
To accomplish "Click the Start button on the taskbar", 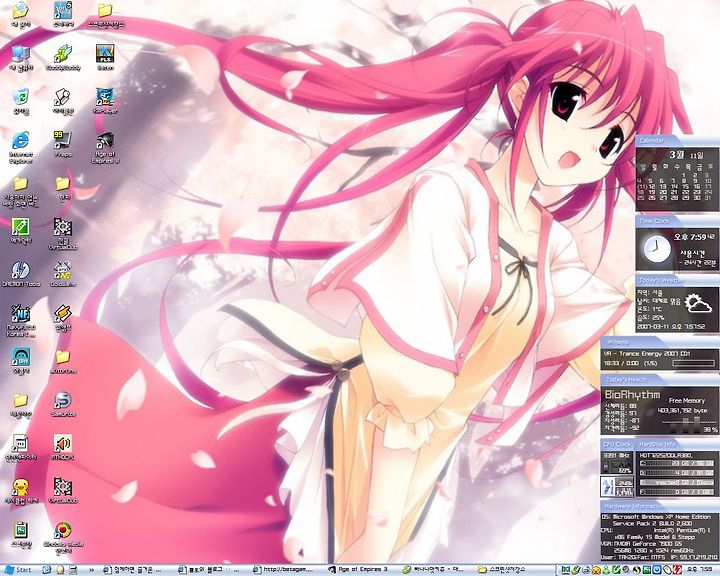I will pos(17,570).
